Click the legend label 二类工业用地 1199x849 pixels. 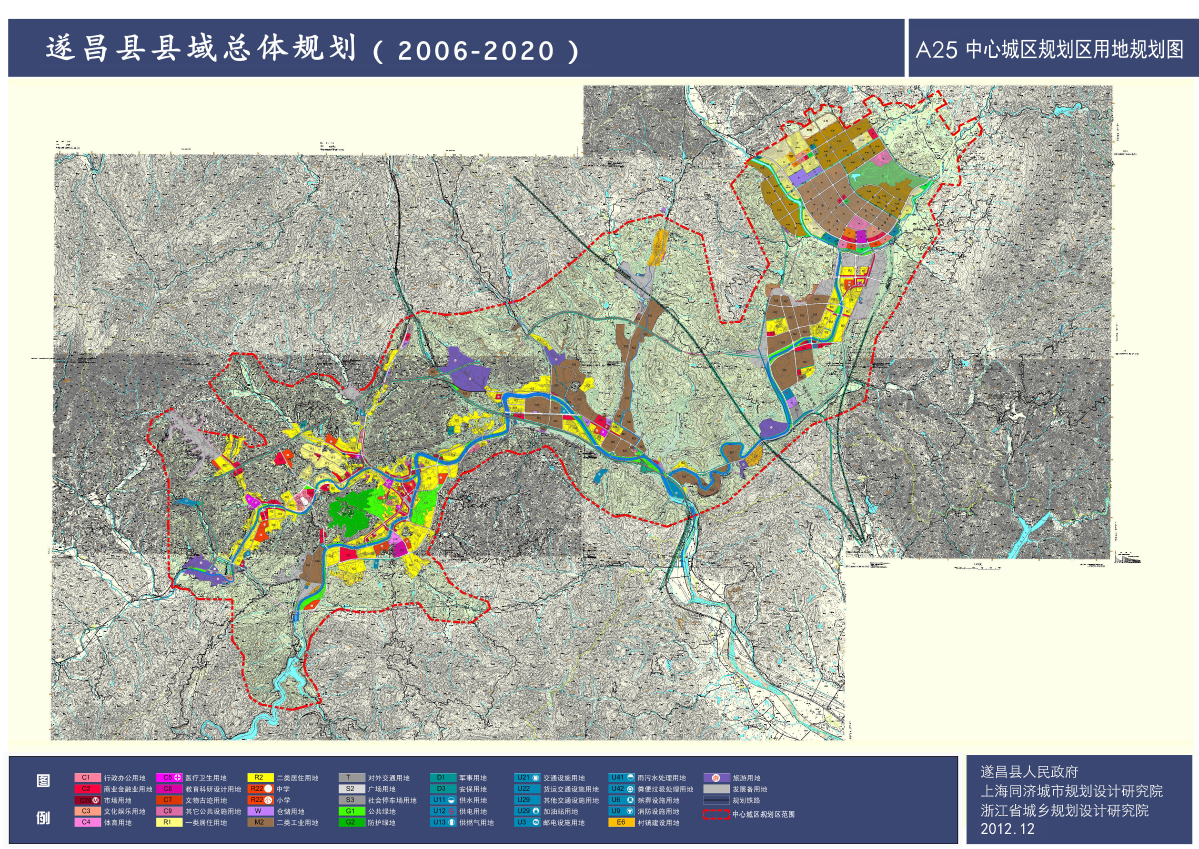(x=297, y=823)
